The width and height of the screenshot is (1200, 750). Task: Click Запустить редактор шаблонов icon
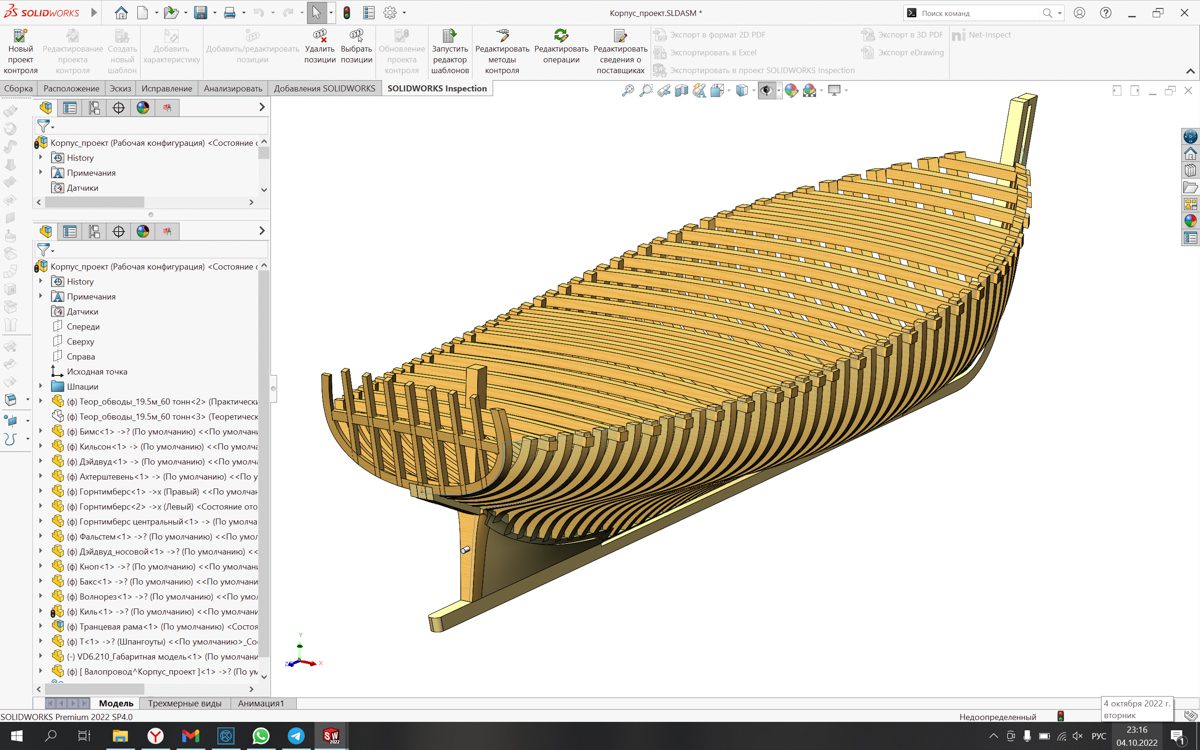pyautogui.click(x=449, y=36)
